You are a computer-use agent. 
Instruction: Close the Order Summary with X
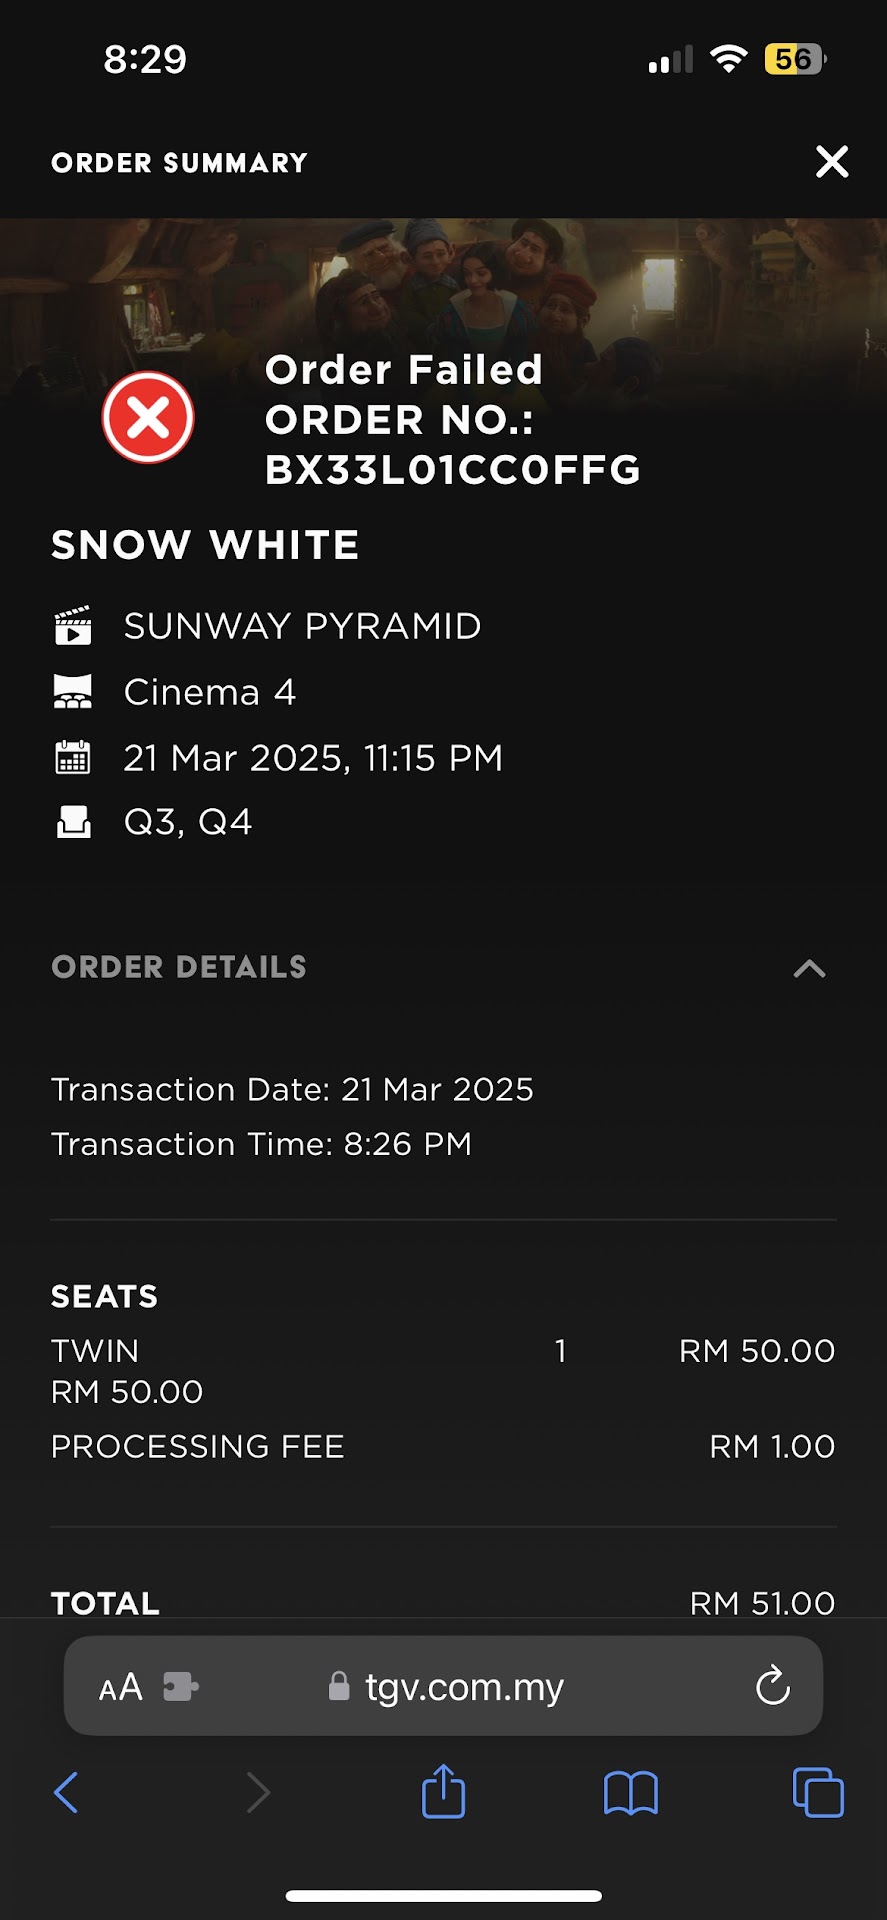[832, 162]
